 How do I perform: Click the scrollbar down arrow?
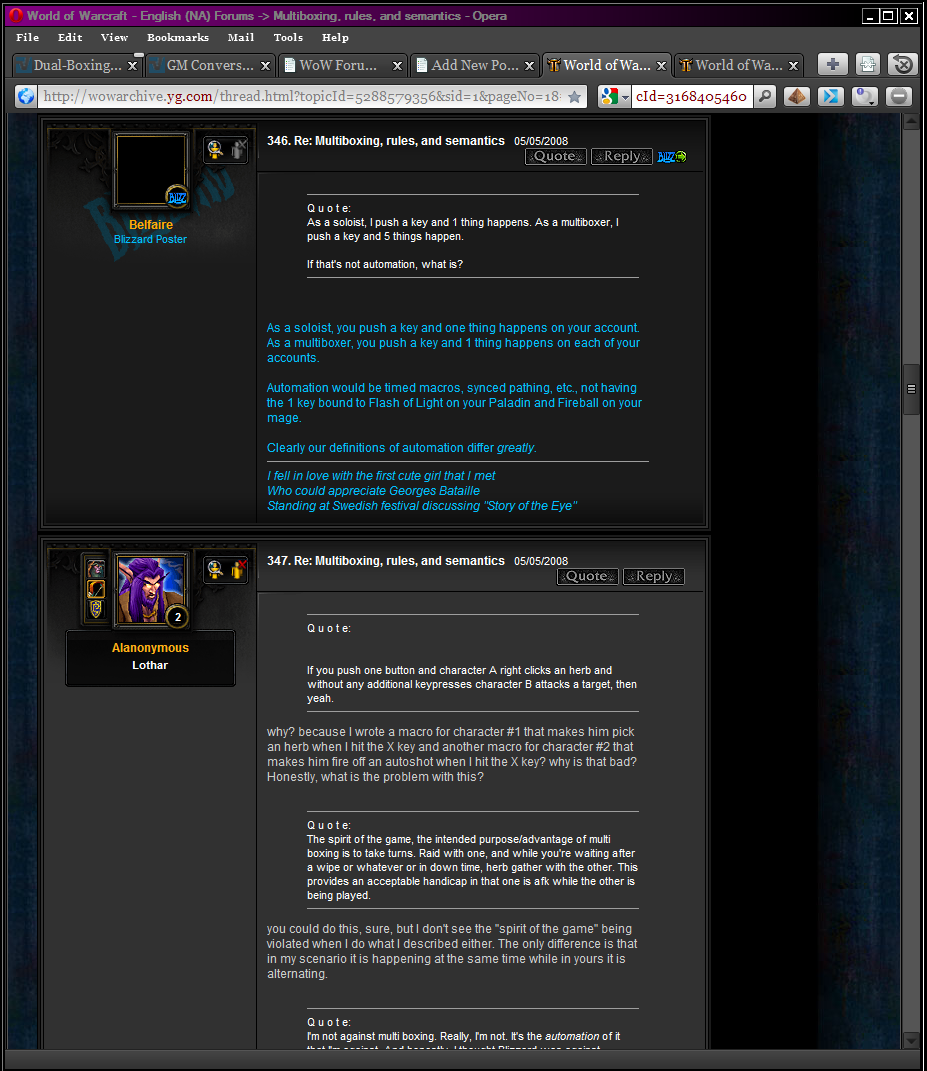(911, 1041)
